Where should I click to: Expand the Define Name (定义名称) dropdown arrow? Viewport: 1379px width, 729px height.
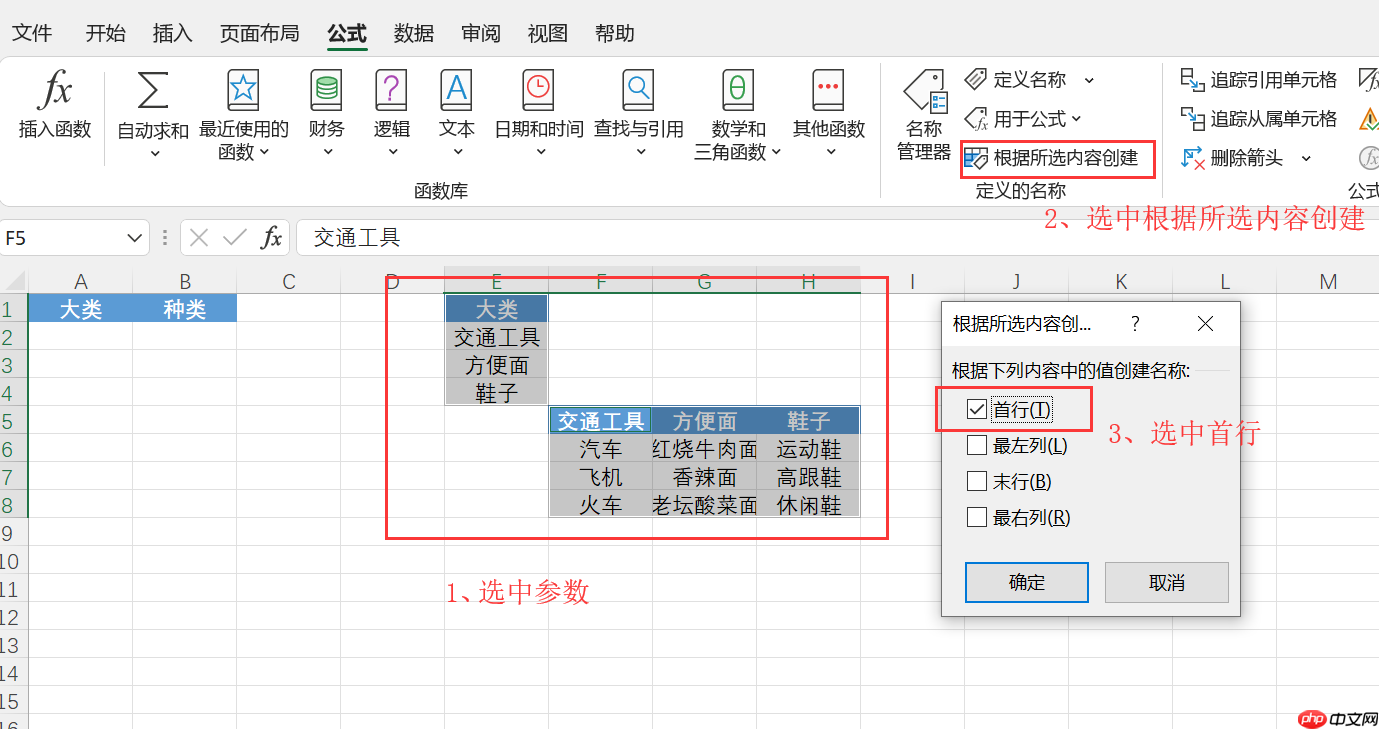(x=1089, y=80)
